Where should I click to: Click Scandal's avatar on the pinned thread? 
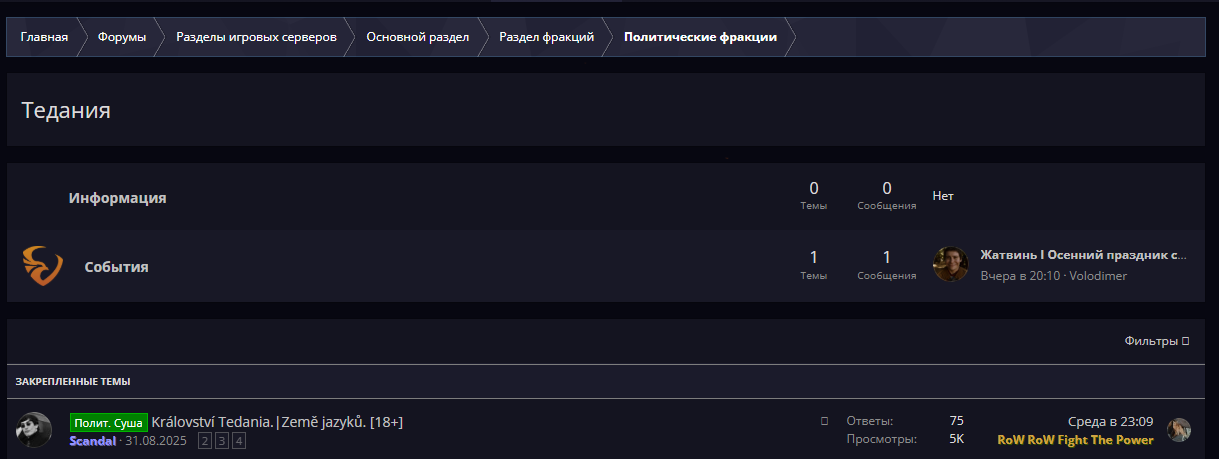tap(34, 430)
